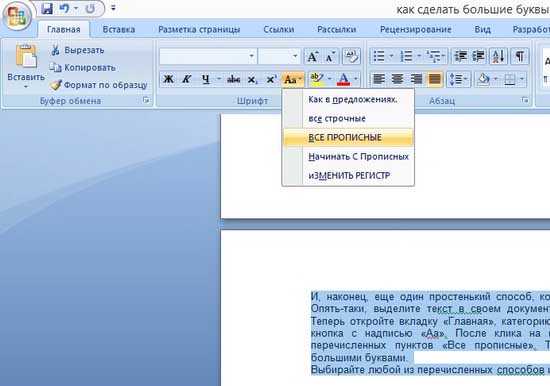550x386 pixels.
Task: Open the font name dropdown
Action: pyautogui.click(x=251, y=56)
